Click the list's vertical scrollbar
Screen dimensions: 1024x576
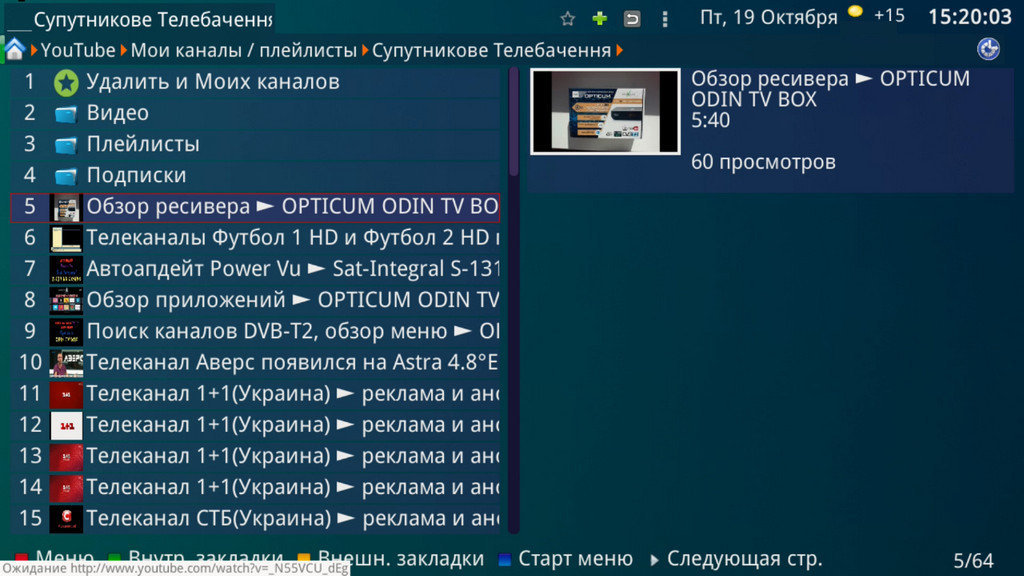point(514,300)
